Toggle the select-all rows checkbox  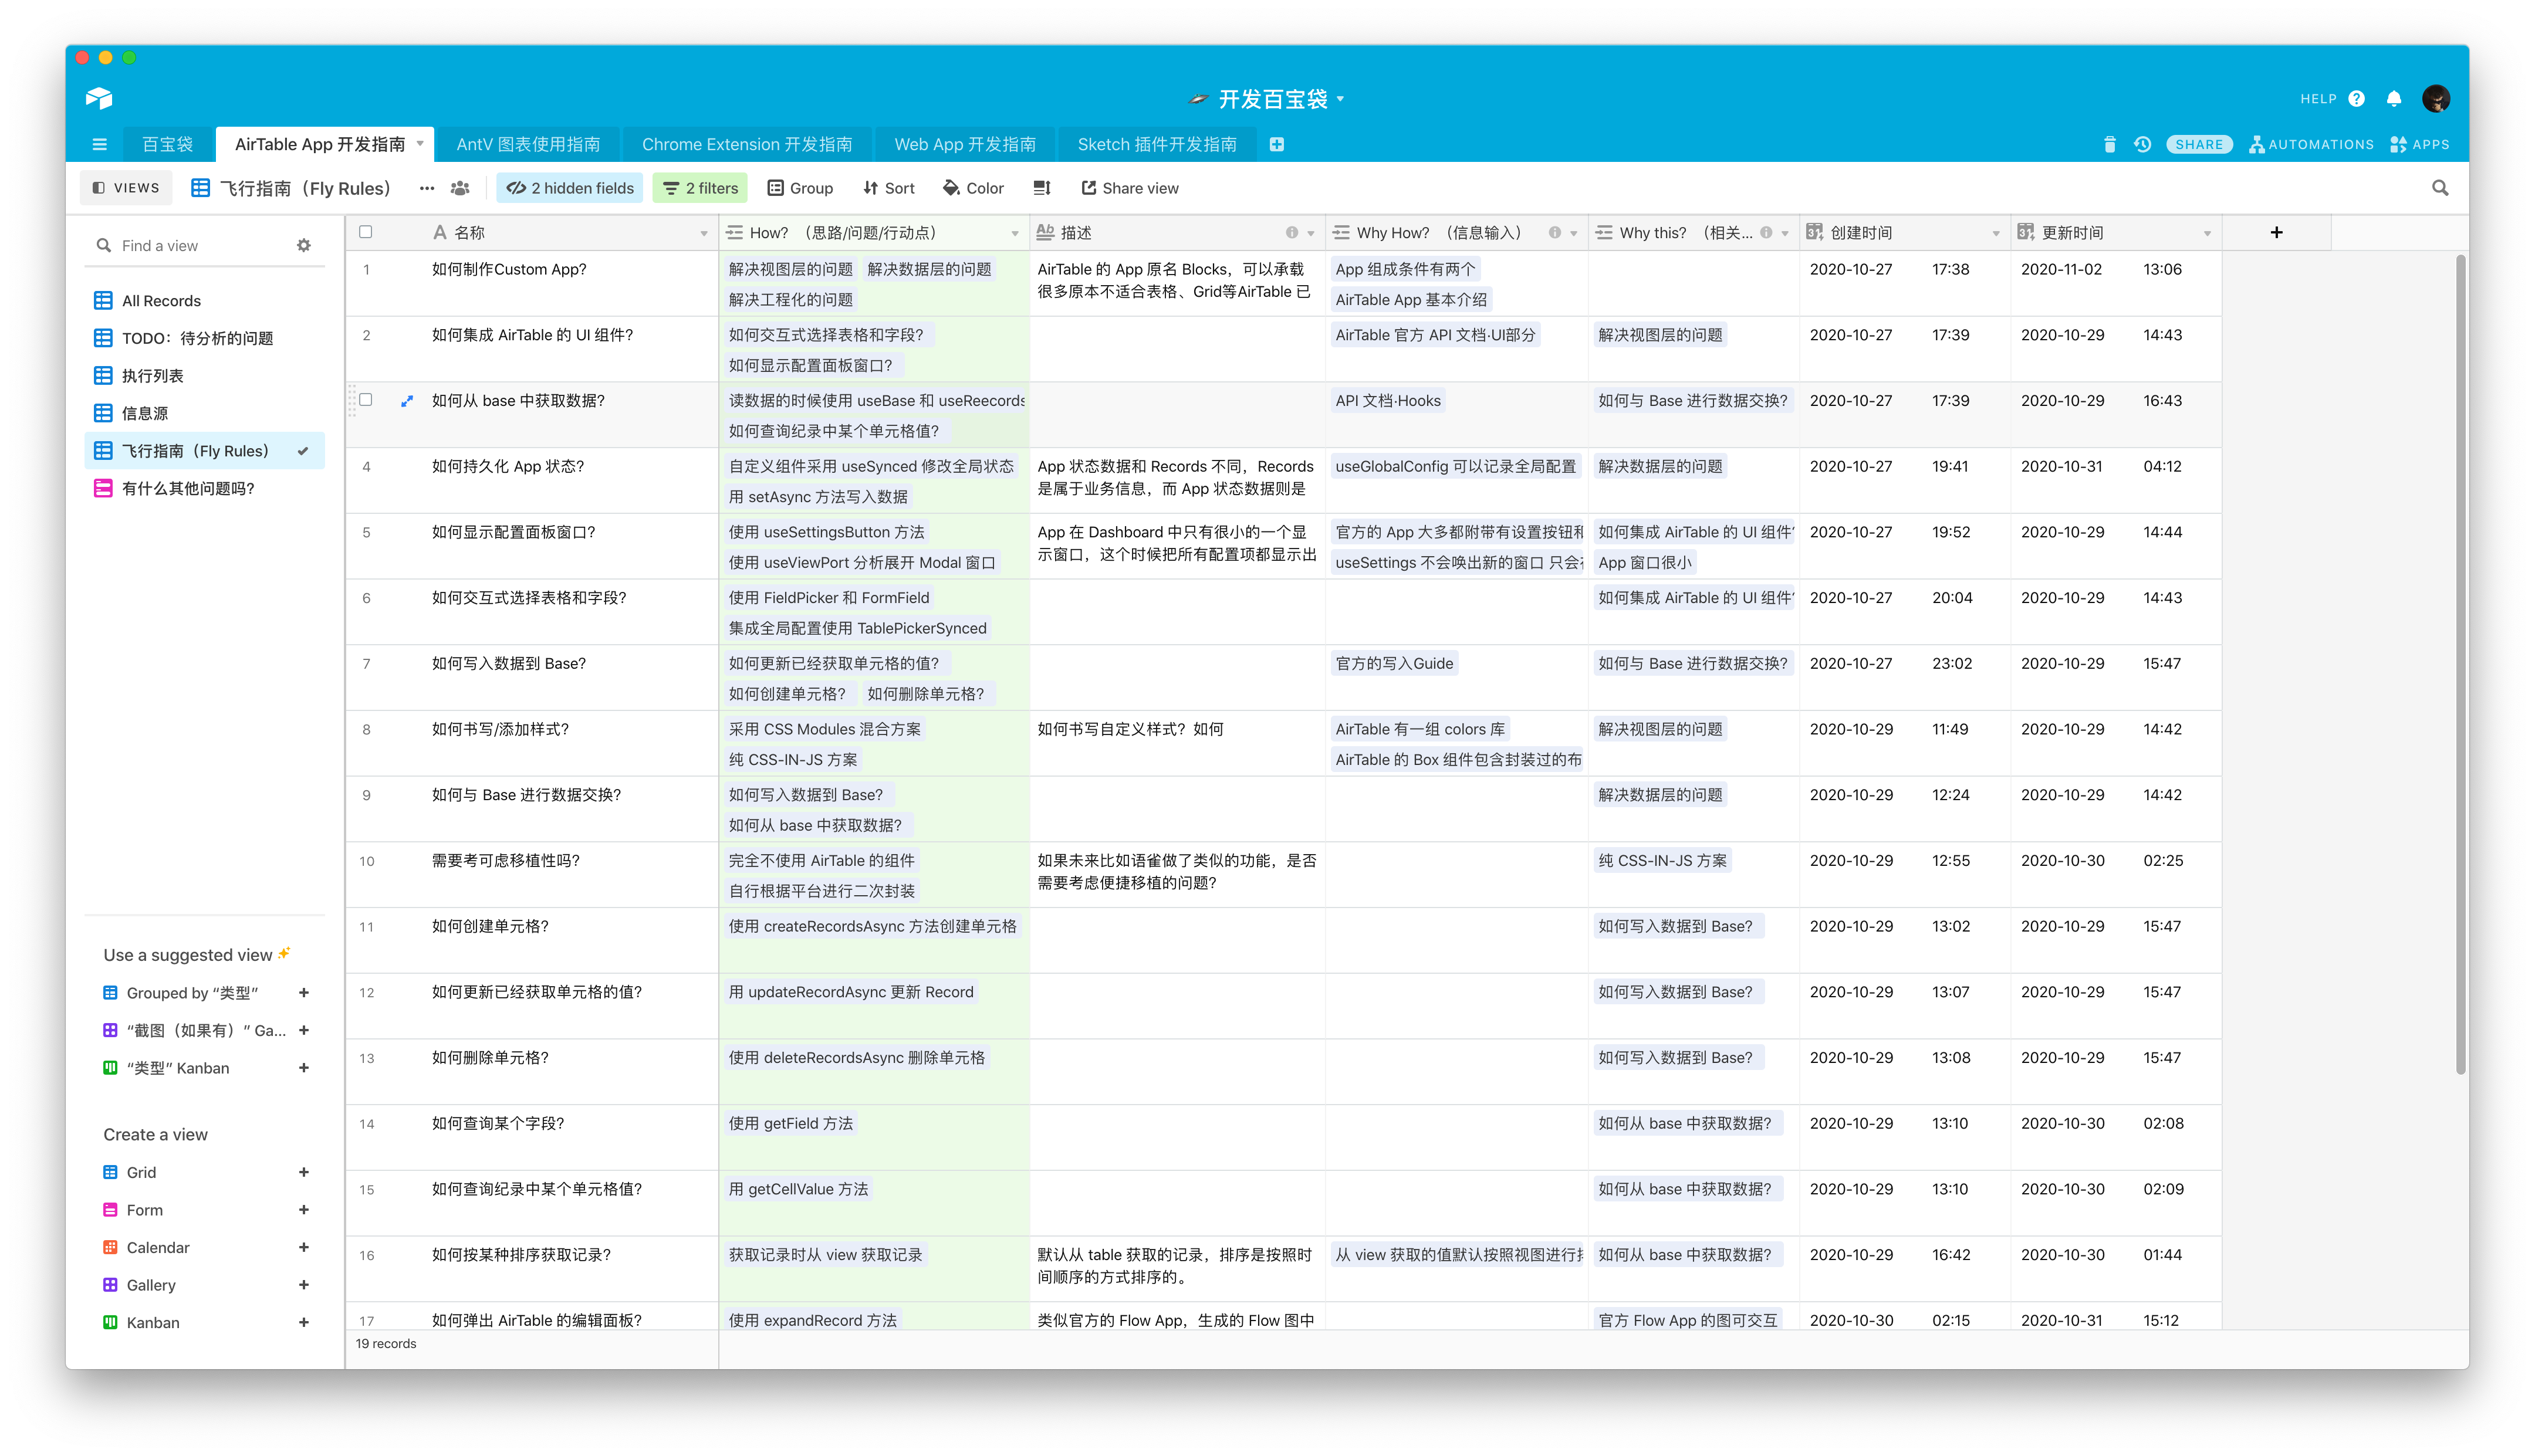[366, 232]
